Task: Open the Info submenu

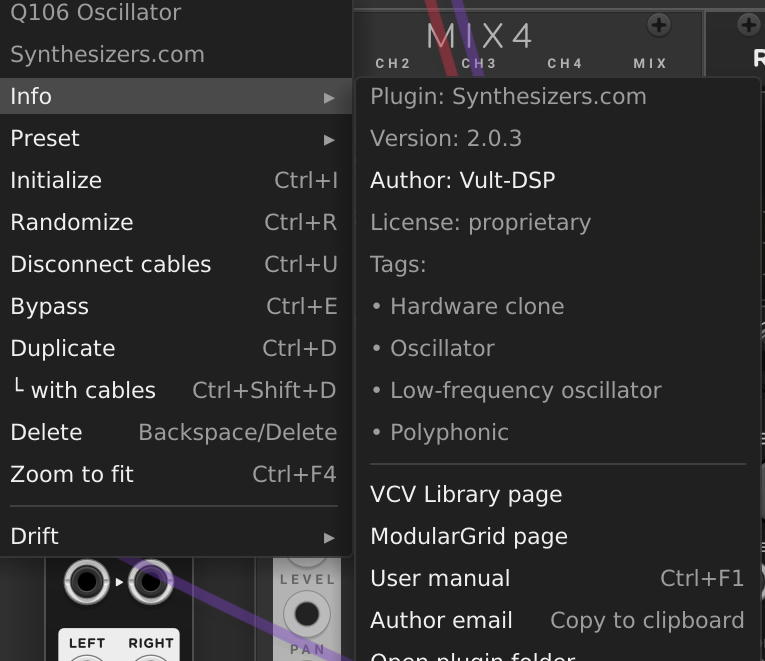Action: 176,96
